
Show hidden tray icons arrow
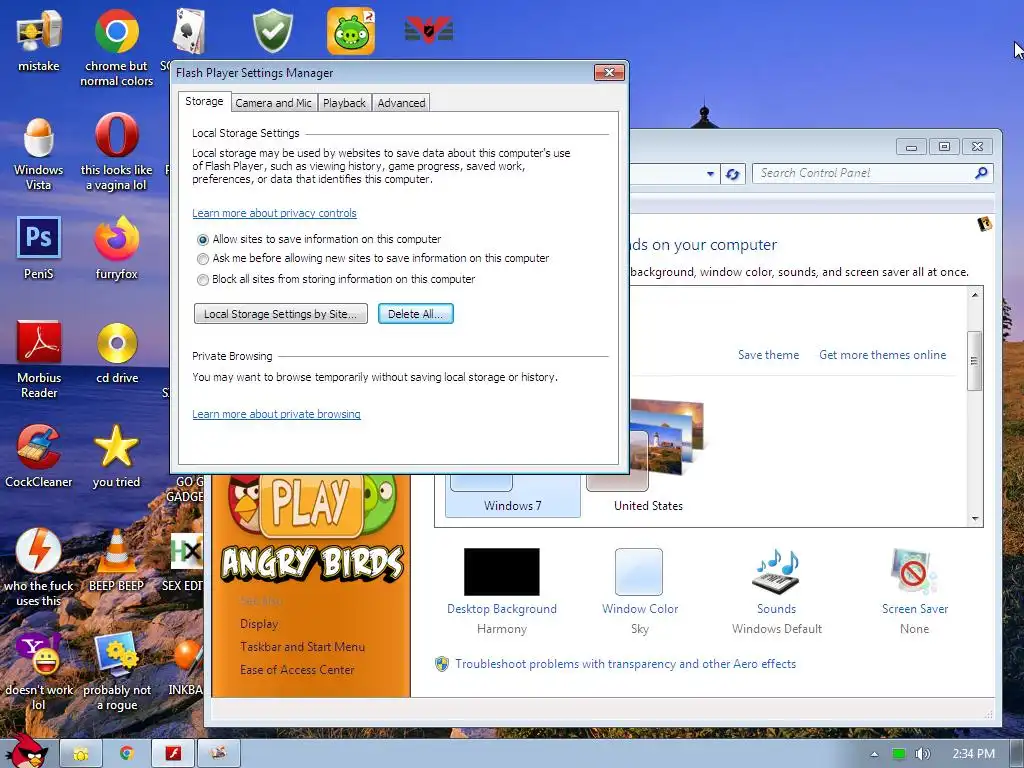874,754
